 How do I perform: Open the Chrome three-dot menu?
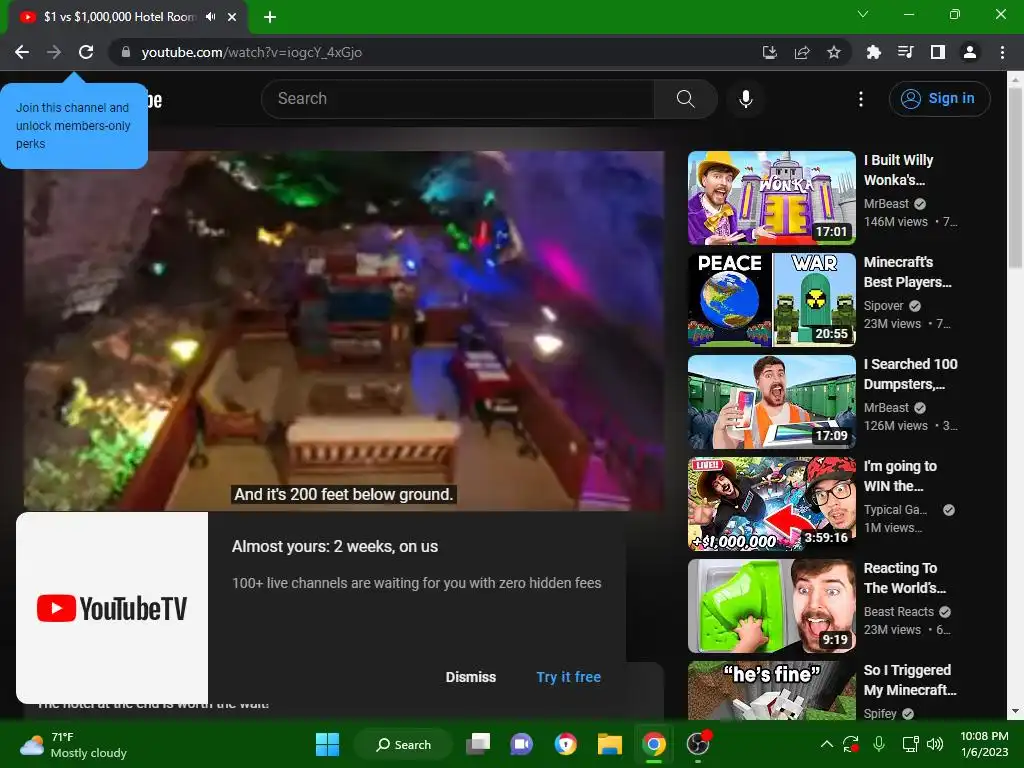pos(1002,52)
